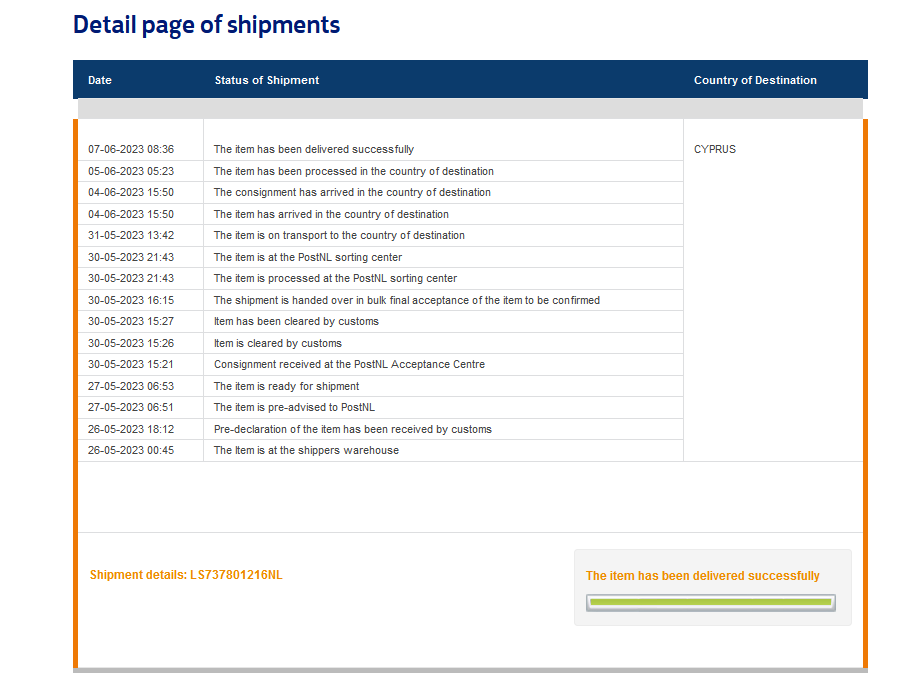Select 'The Item is at the shippers warehouse'
Image resolution: width=916 pixels, height=686 pixels.
[x=306, y=450]
